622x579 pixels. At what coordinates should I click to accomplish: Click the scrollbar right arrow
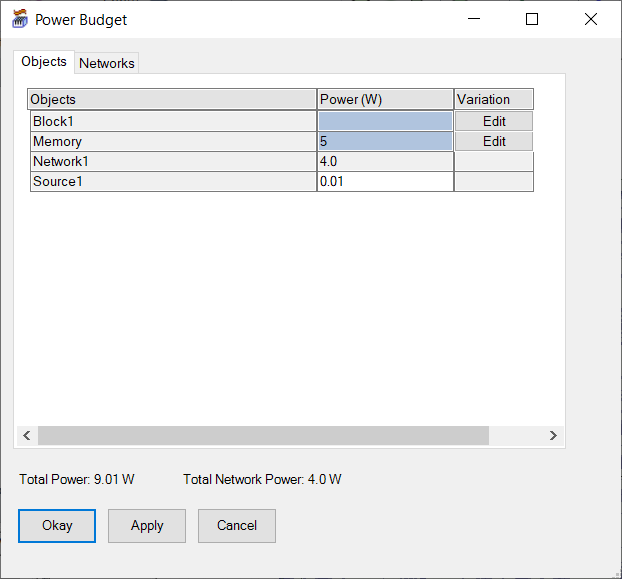point(553,436)
